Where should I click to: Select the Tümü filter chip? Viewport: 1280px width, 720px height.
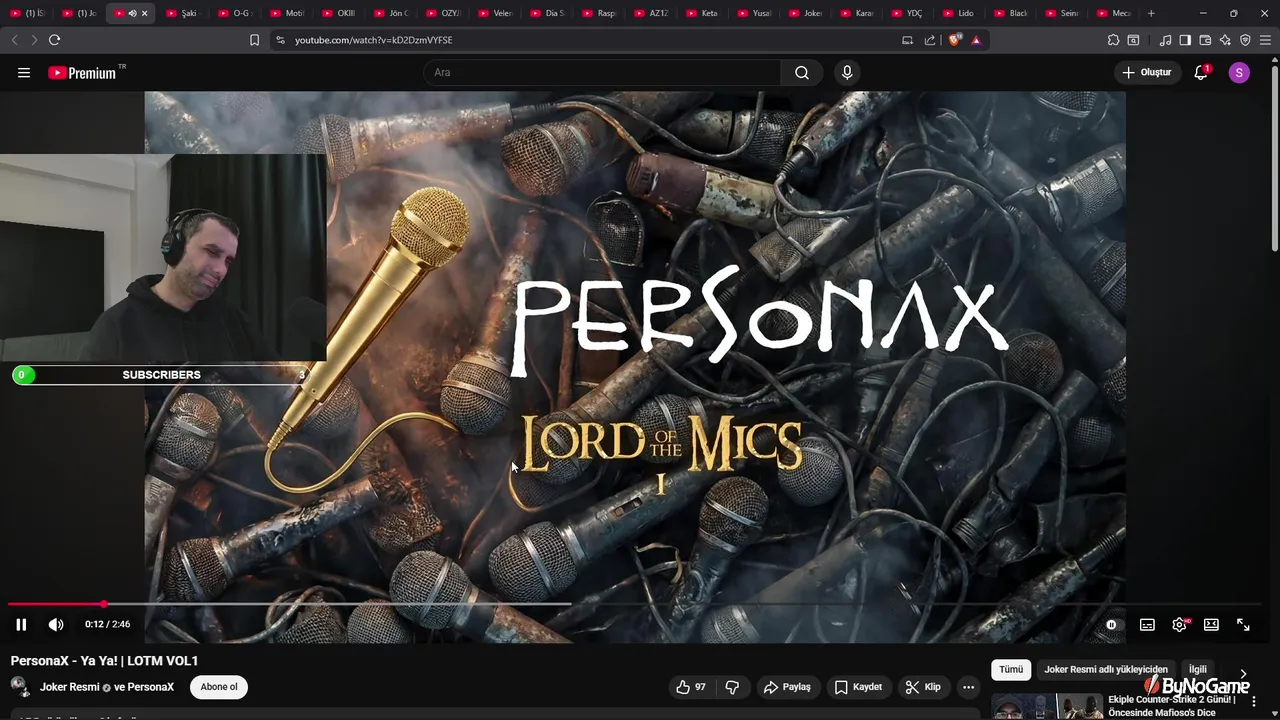(1011, 669)
